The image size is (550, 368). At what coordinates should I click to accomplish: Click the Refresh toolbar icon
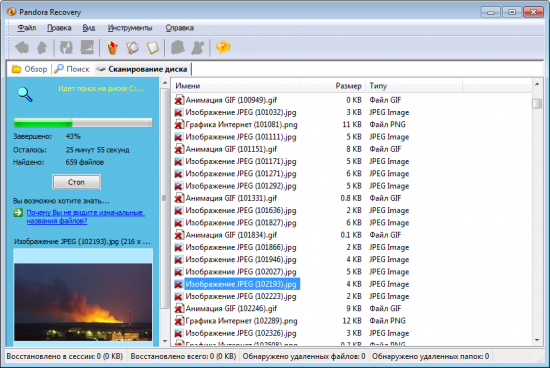point(66,47)
